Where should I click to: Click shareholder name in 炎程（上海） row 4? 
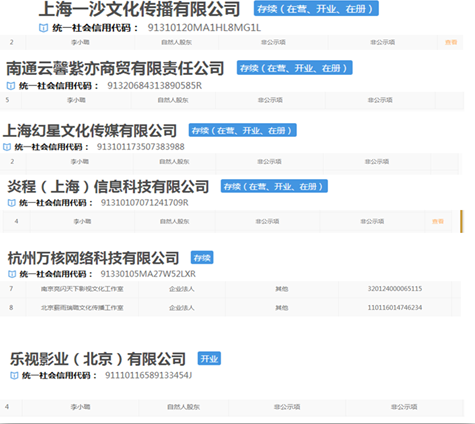point(82,221)
